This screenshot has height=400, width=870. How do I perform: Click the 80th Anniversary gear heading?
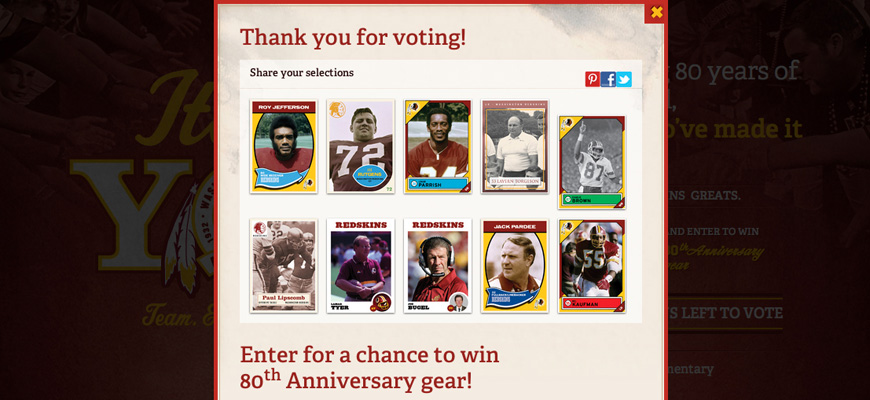coord(370,367)
